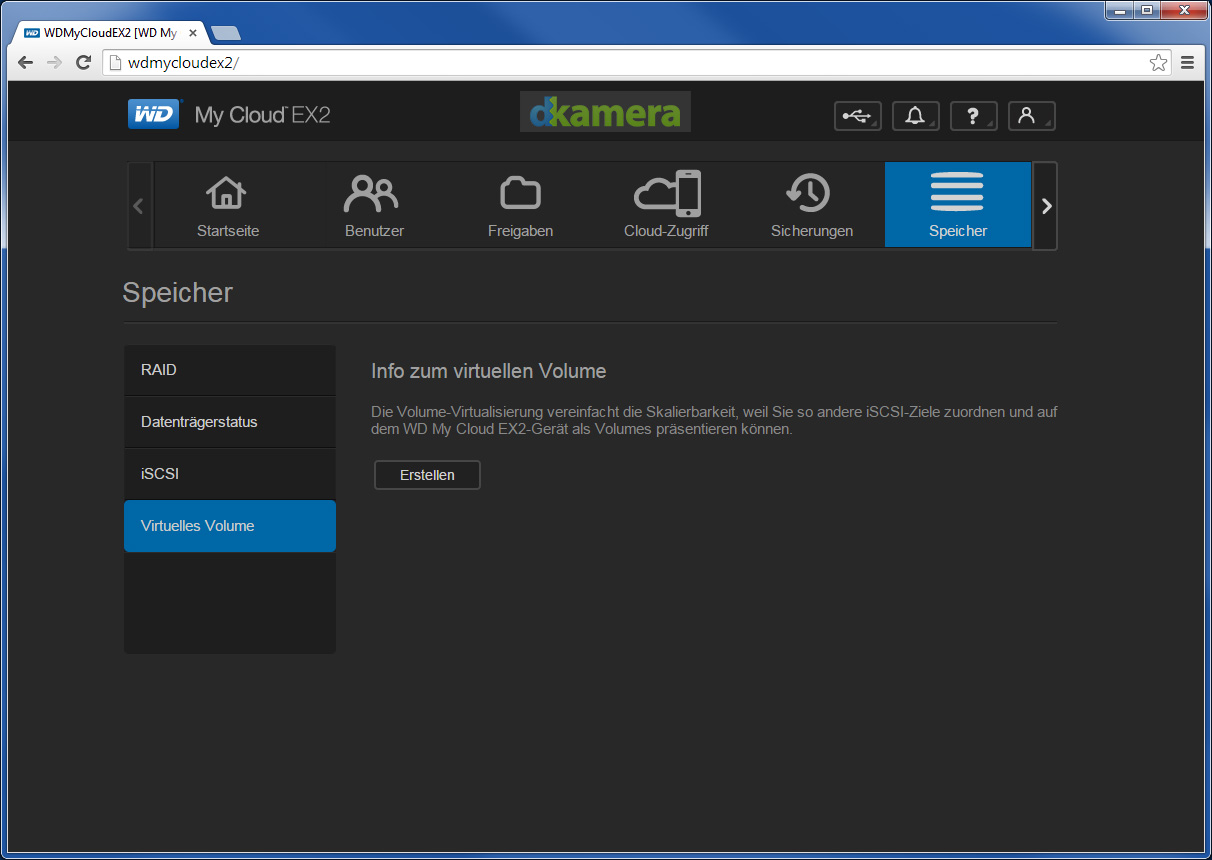Open the USB devices icon in the header
The height and width of the screenshot is (860, 1212).
point(858,116)
